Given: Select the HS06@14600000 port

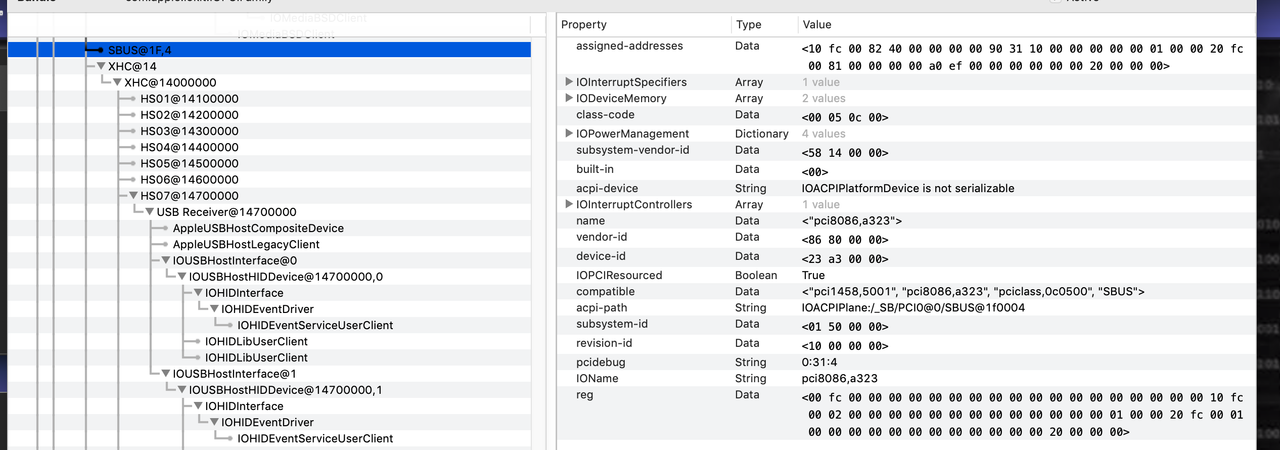Looking at the screenshot, I should [x=189, y=179].
